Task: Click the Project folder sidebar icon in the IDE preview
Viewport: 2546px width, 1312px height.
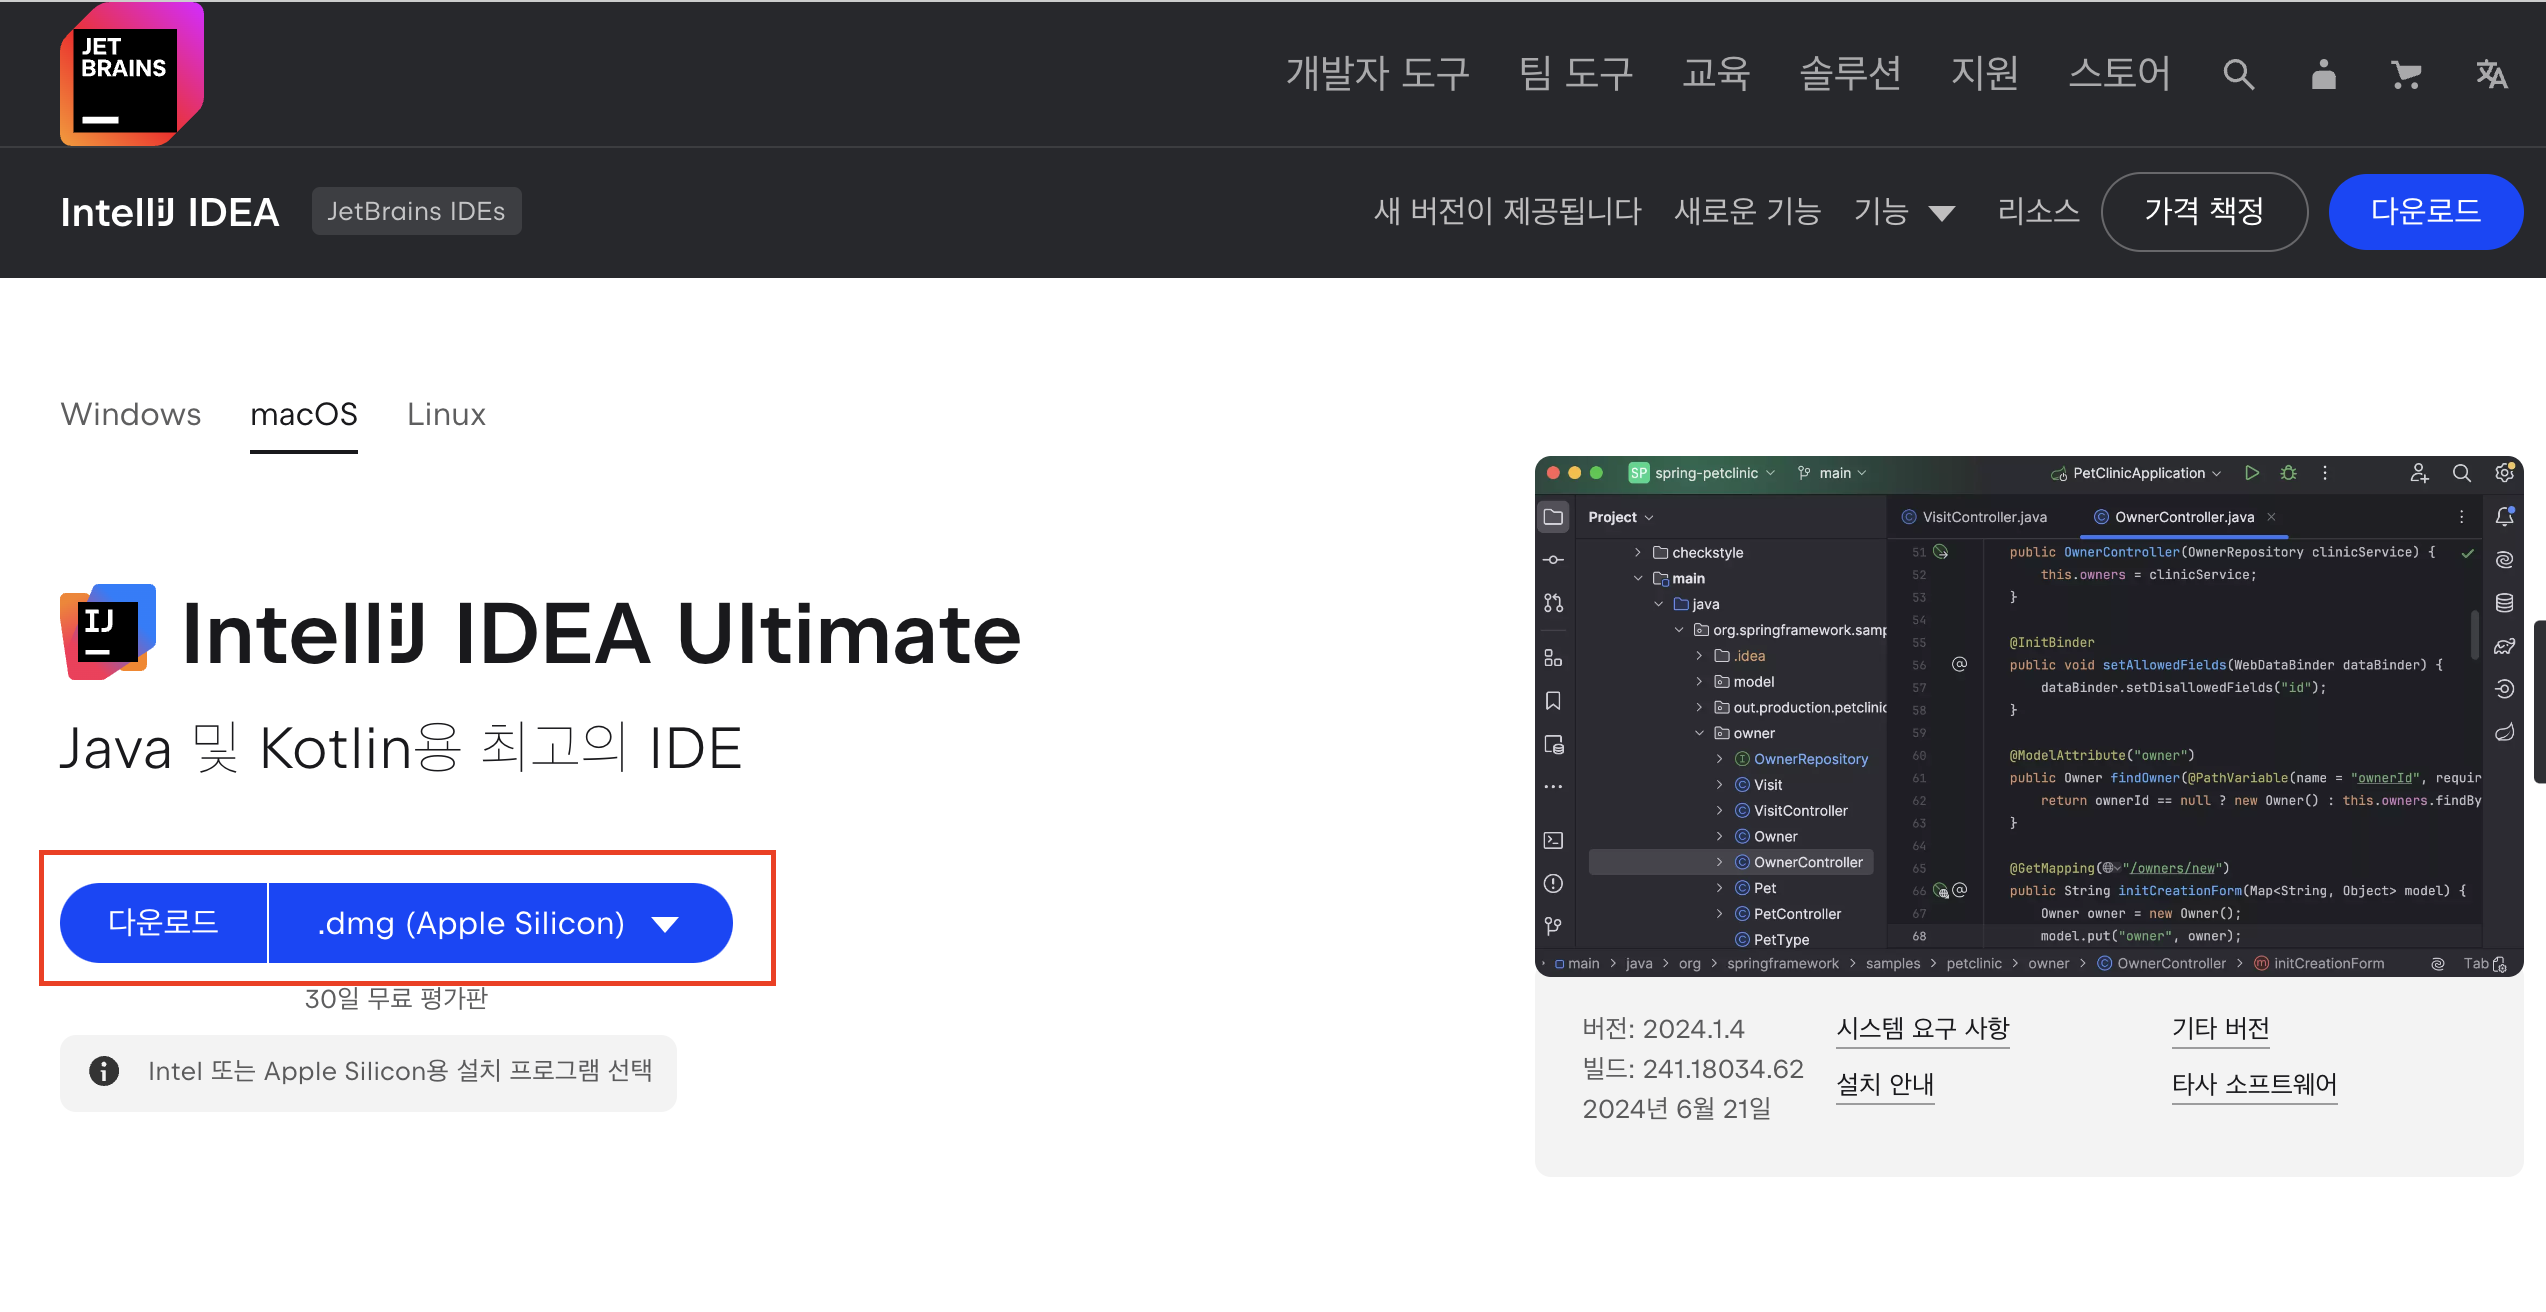Action: [x=1553, y=517]
